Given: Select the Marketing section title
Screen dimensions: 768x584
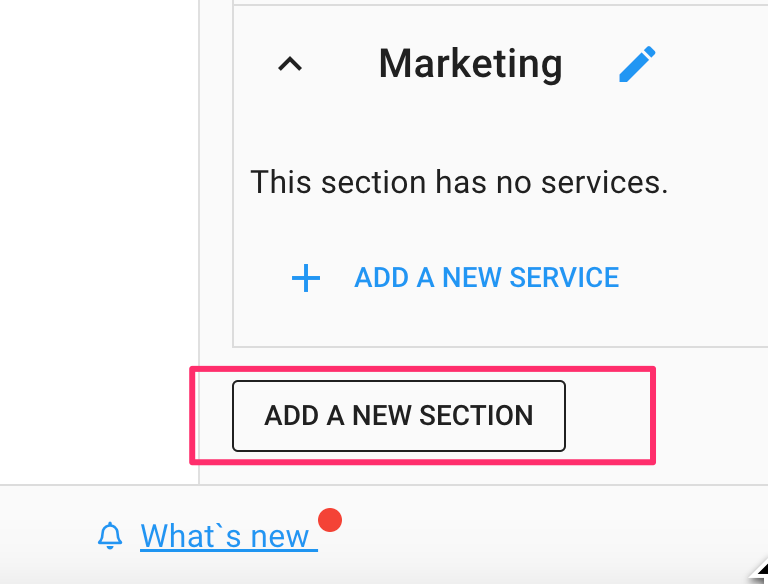Looking at the screenshot, I should (x=470, y=64).
